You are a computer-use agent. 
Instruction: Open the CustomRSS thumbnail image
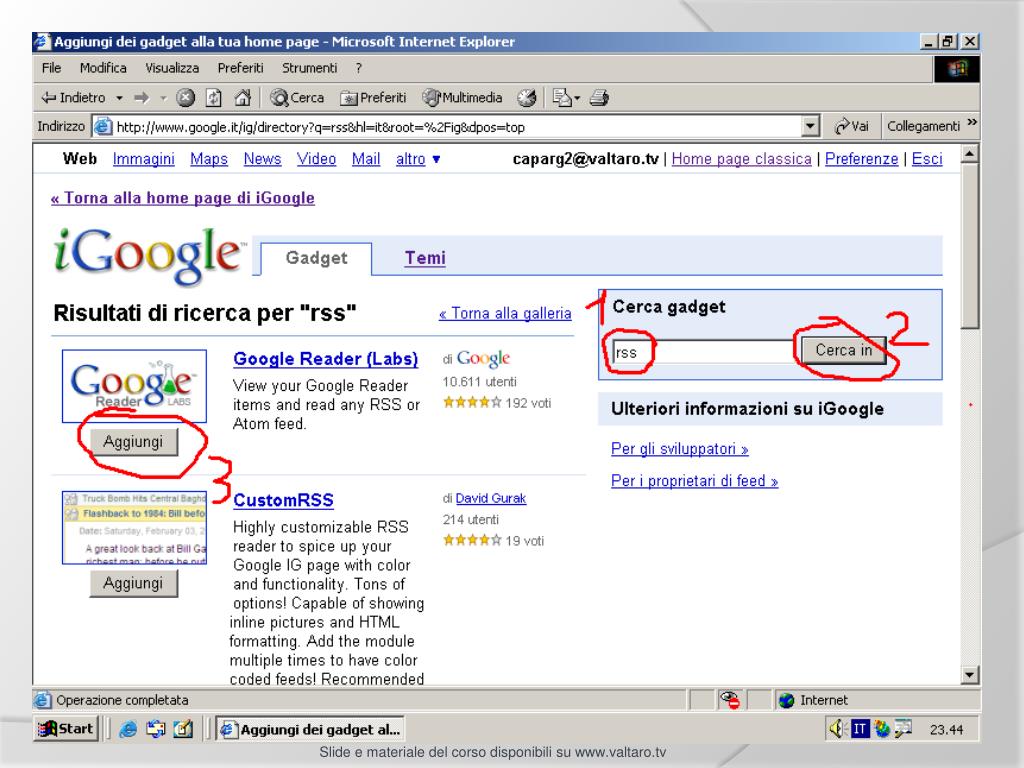click(x=135, y=528)
